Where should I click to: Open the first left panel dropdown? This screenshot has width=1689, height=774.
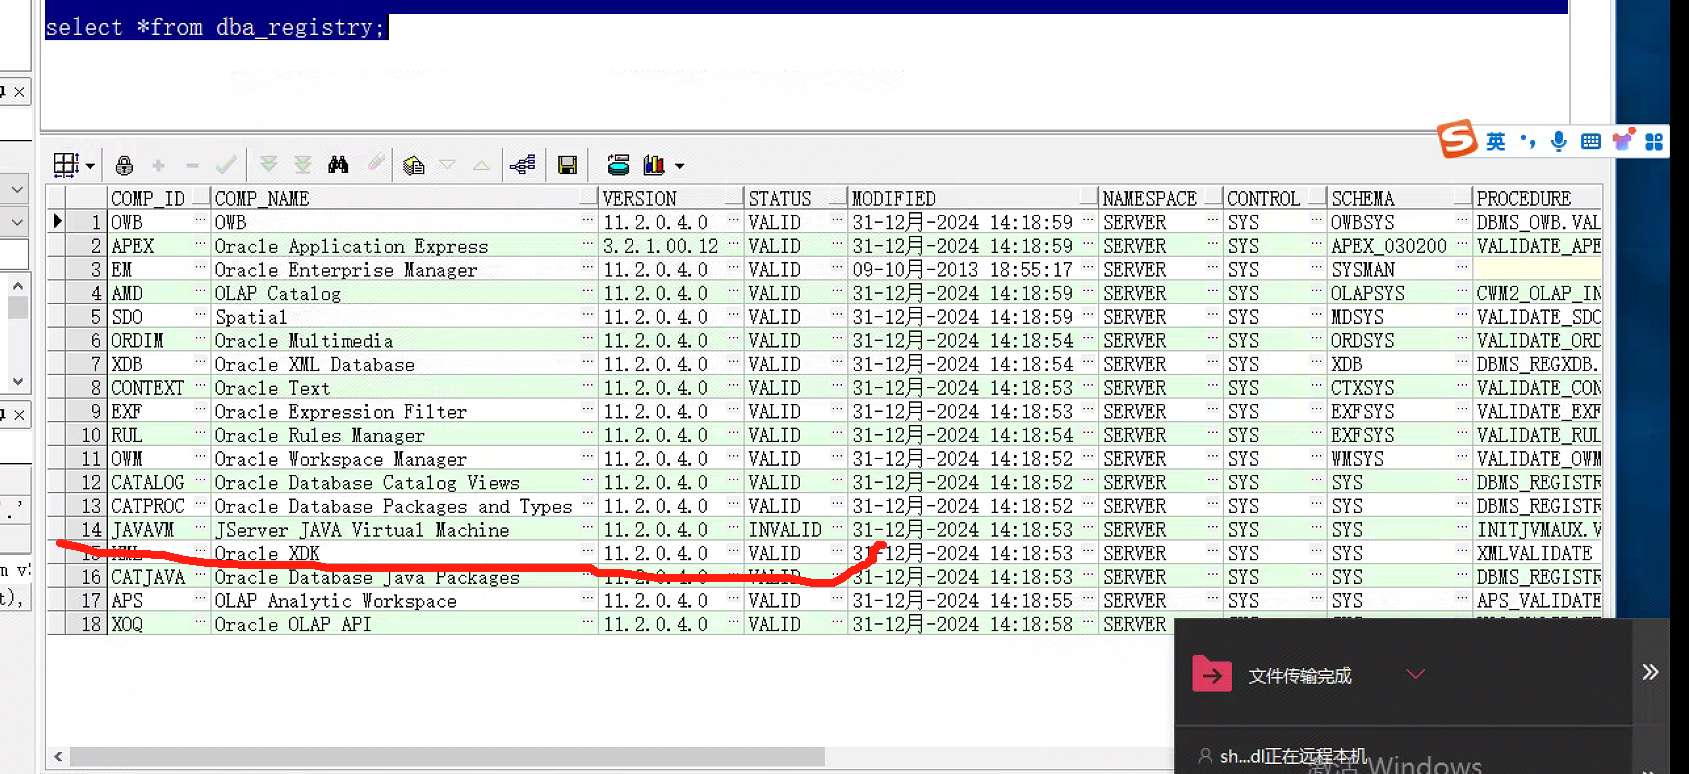(16, 189)
